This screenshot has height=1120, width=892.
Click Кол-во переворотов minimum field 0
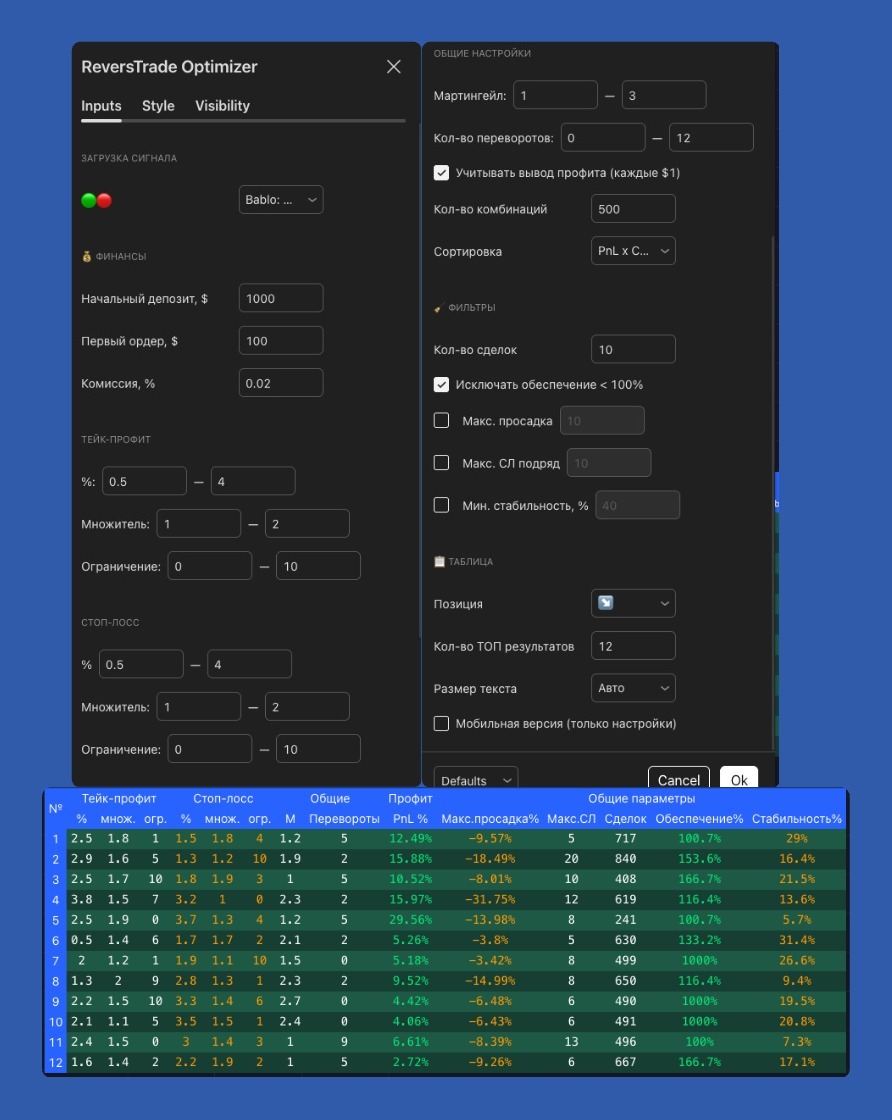603,138
